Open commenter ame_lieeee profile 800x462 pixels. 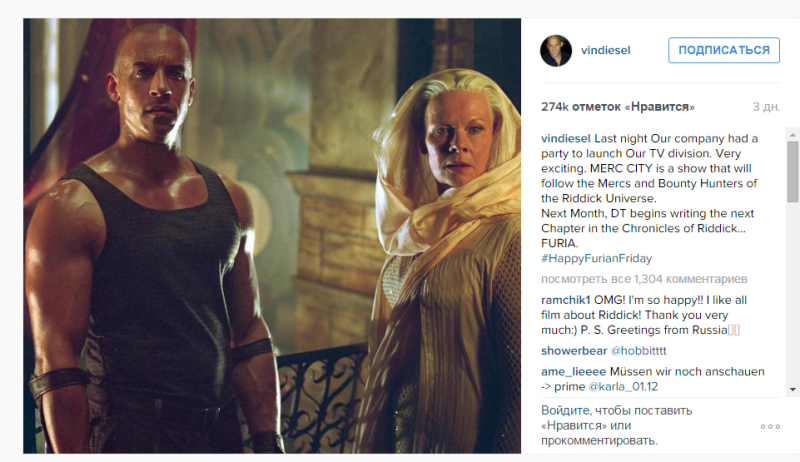(x=573, y=371)
